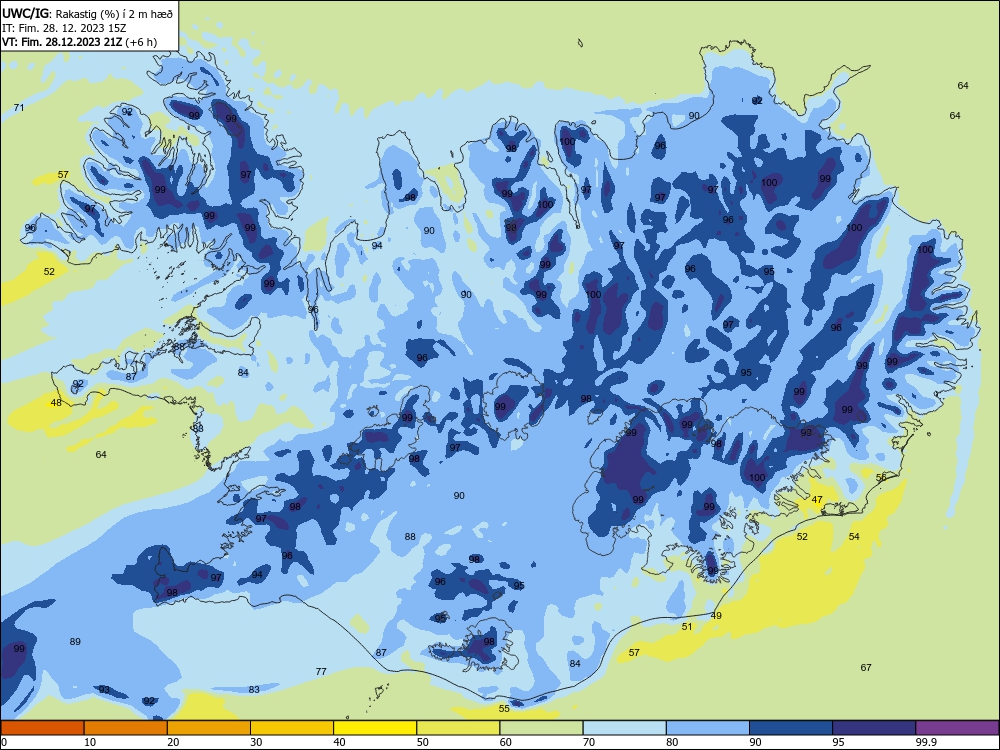Screen dimensions: 1000x750
Task: Click the 'VT: Fim. 28.12.2023 21Z (+6 h)' line
Action: pyautogui.click(x=79, y=43)
